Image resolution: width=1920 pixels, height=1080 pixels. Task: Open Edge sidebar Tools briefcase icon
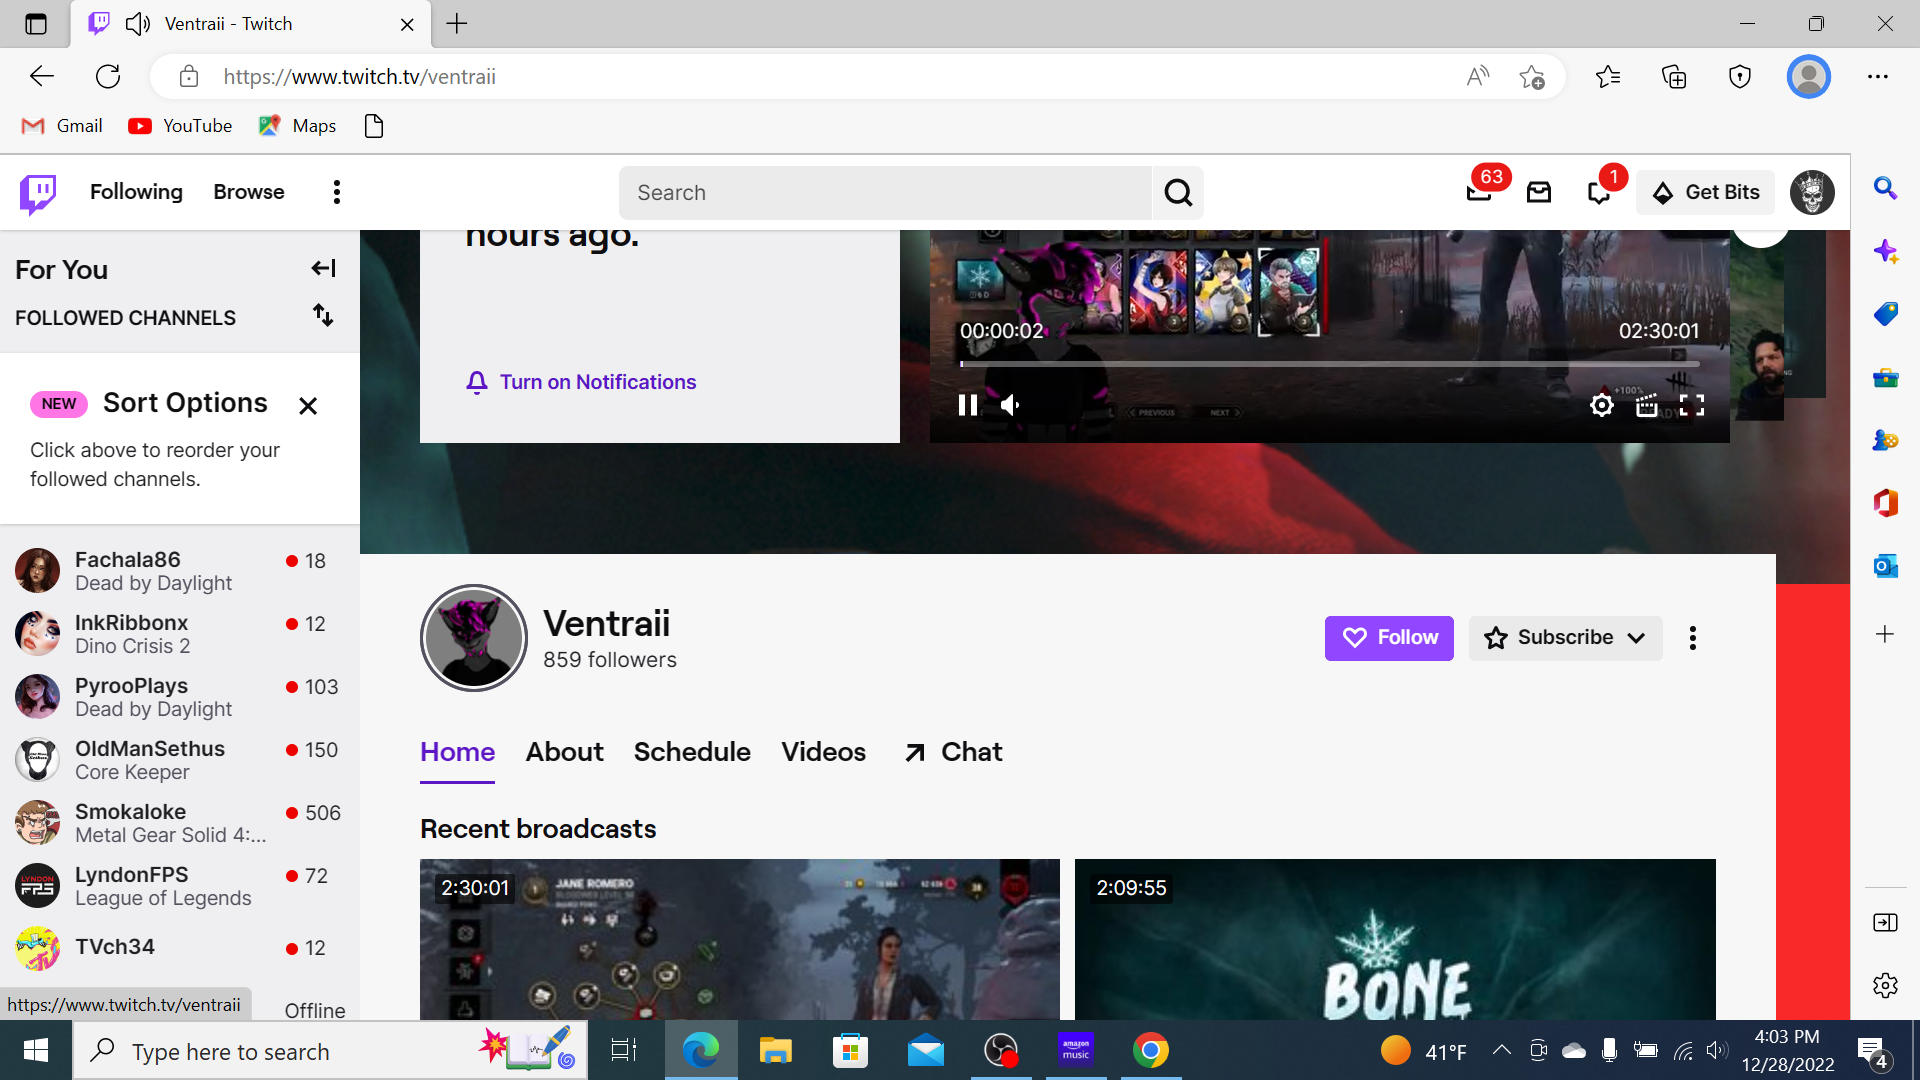click(1885, 377)
